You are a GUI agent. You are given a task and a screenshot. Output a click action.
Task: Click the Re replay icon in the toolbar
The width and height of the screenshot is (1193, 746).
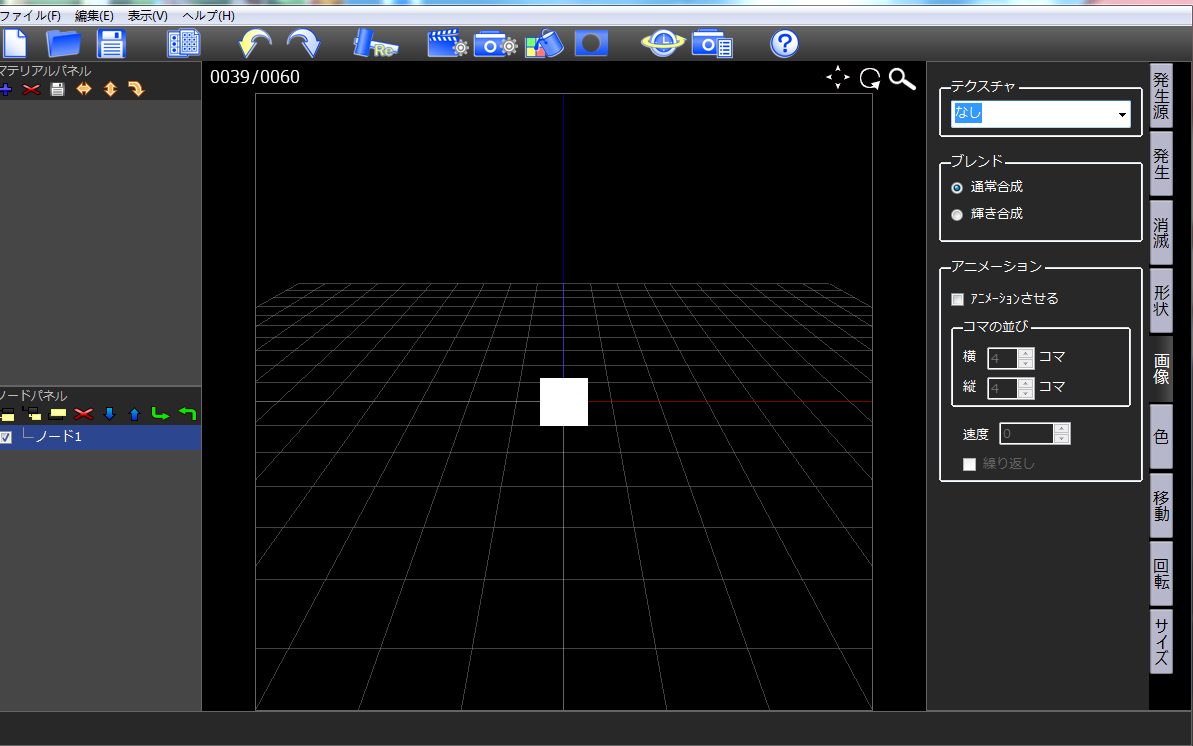[x=374, y=43]
